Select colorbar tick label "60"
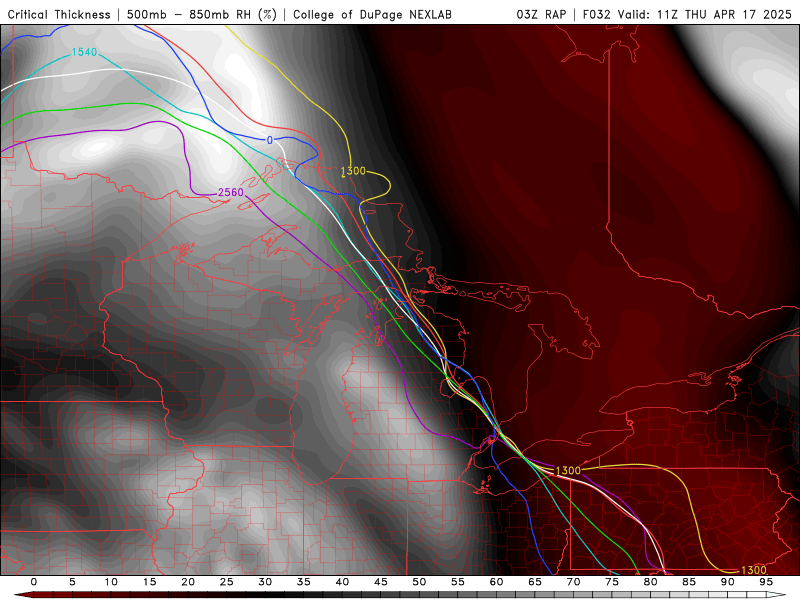Image resolution: width=800 pixels, height=600 pixels. [x=496, y=582]
